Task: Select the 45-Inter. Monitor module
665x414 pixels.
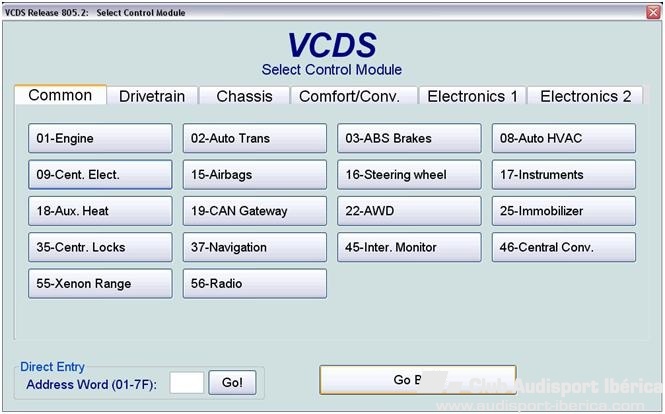Action: pyautogui.click(x=409, y=247)
